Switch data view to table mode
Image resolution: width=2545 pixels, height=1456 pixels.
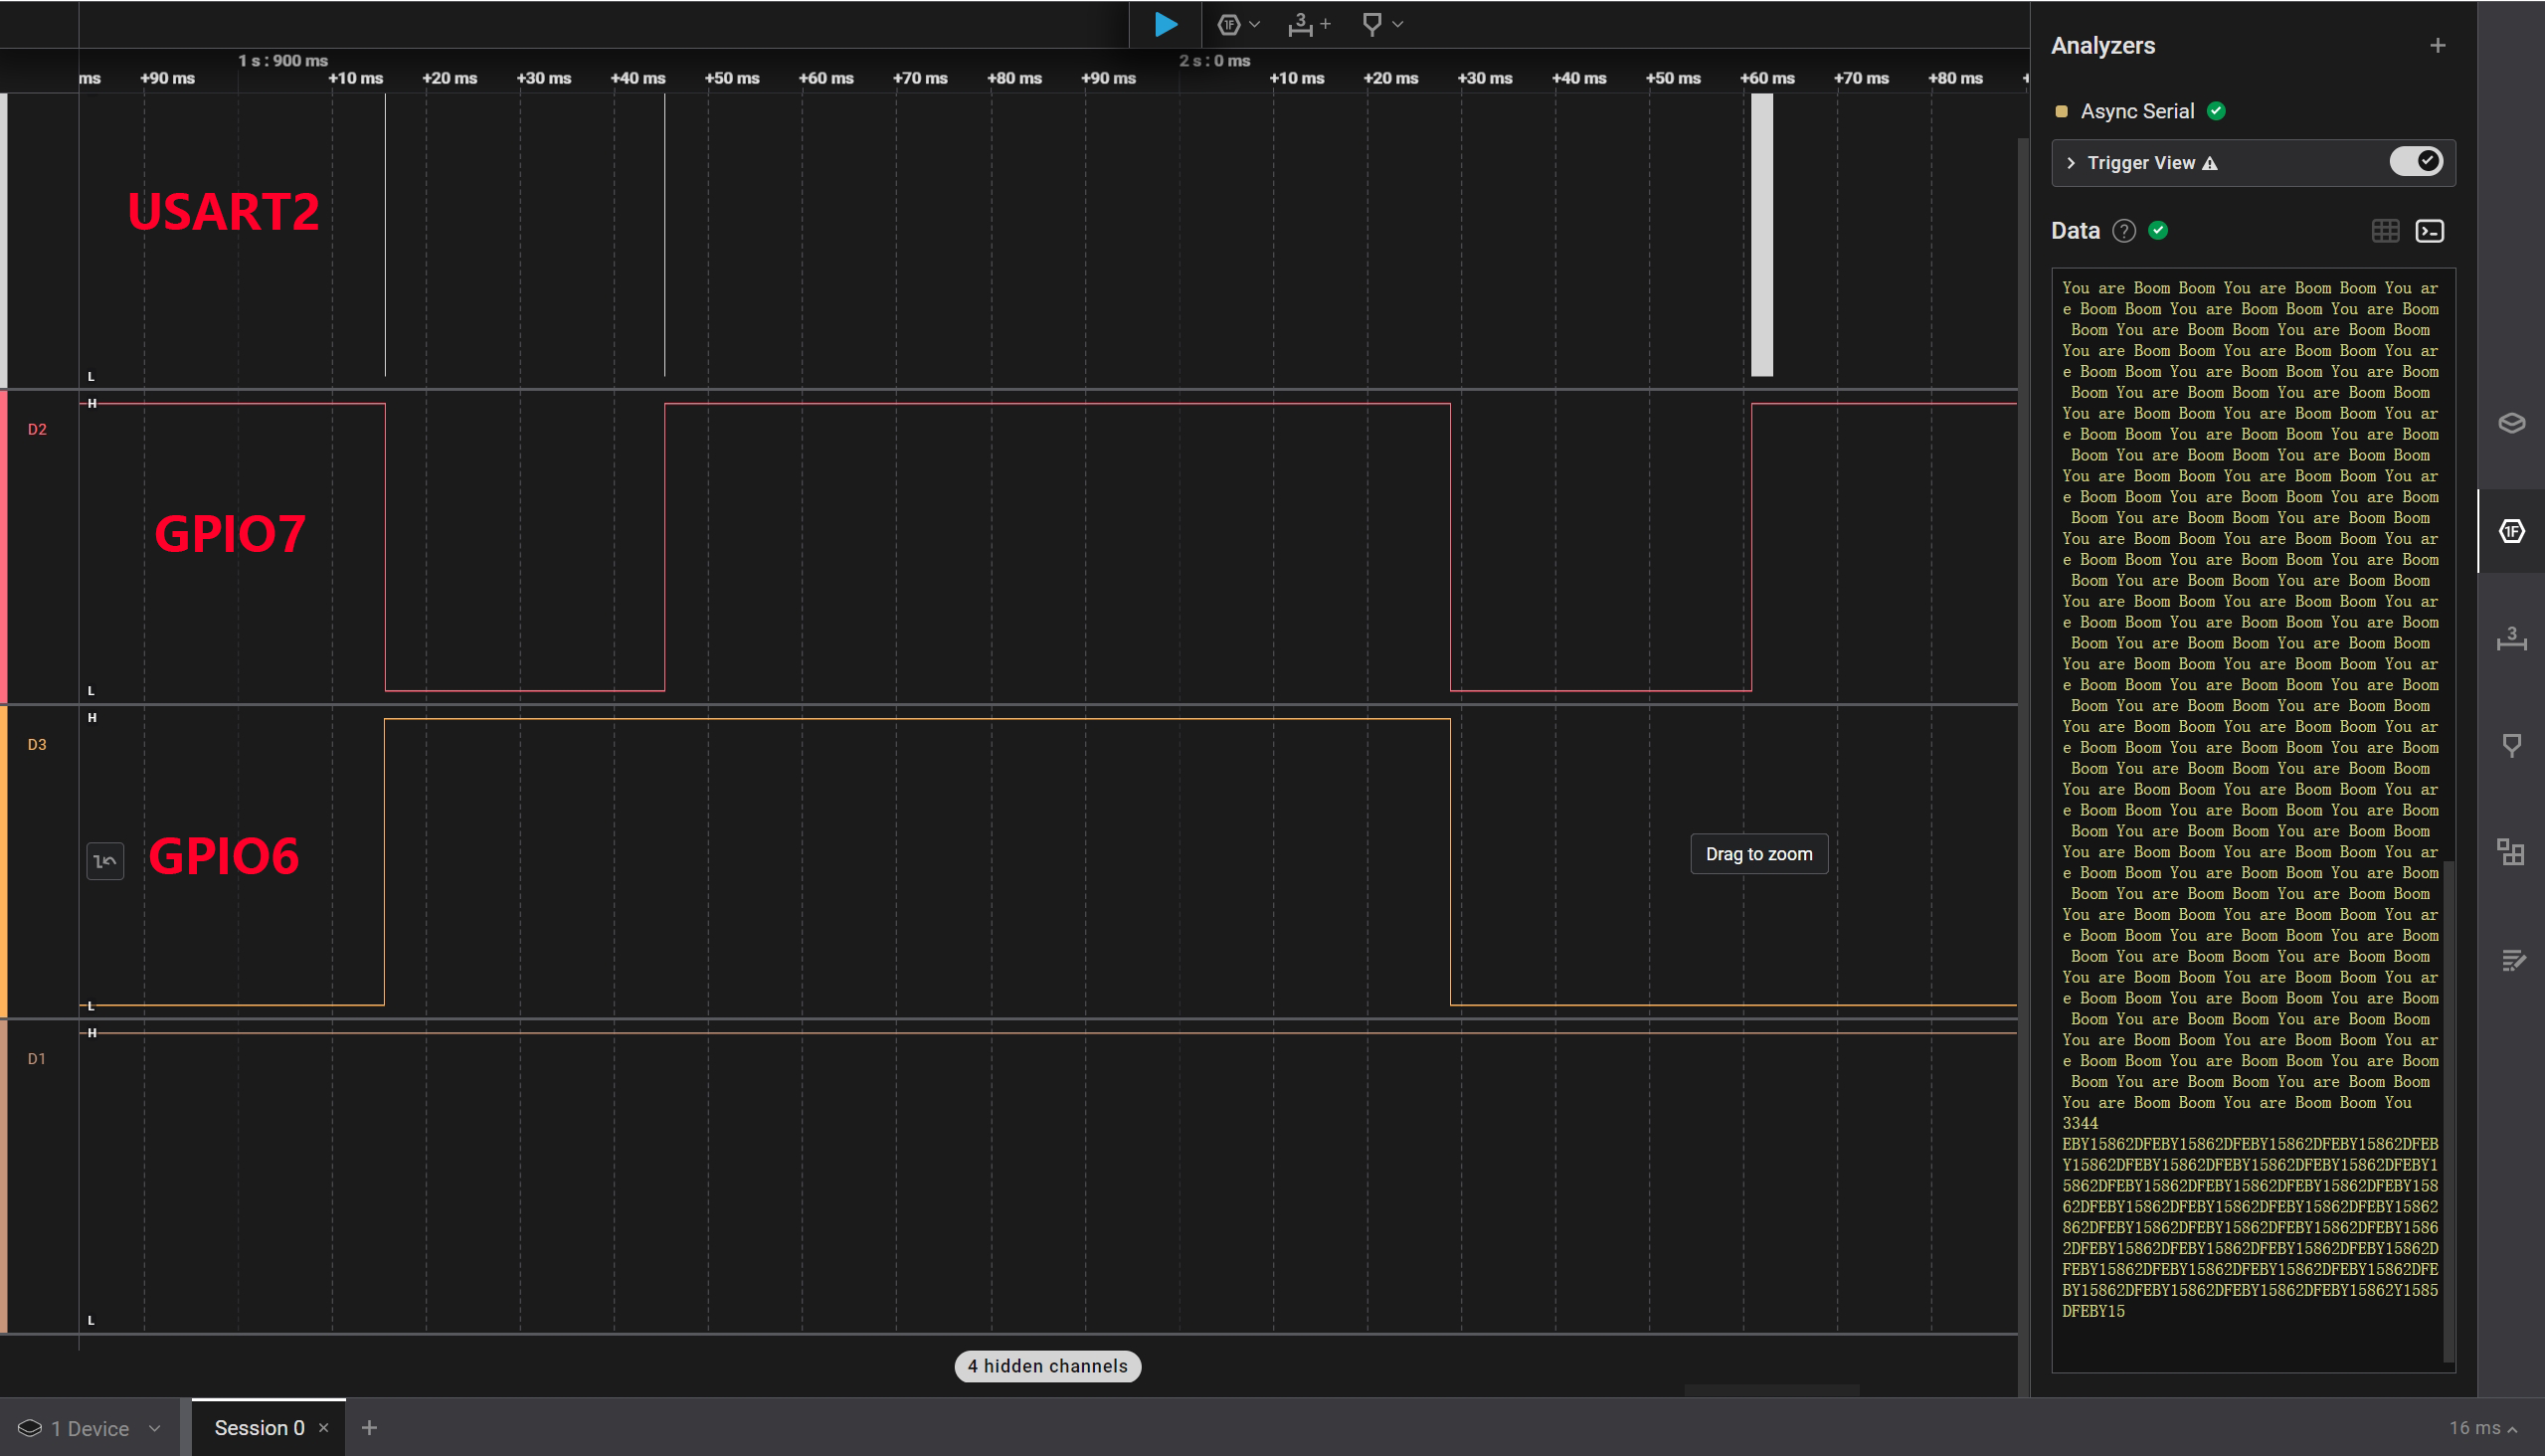(2385, 231)
